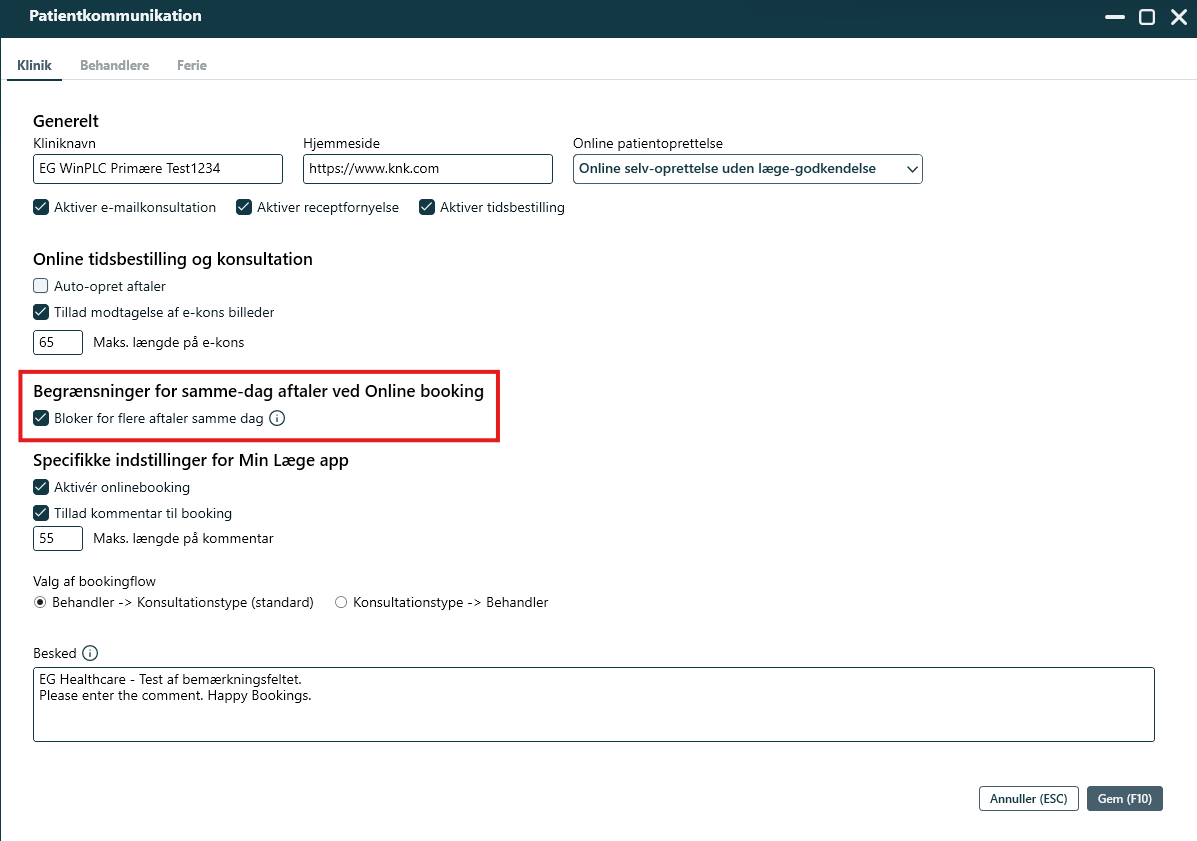Uncheck Aktiver receptfornyelse
The width and height of the screenshot is (1197, 841).
coord(244,207)
